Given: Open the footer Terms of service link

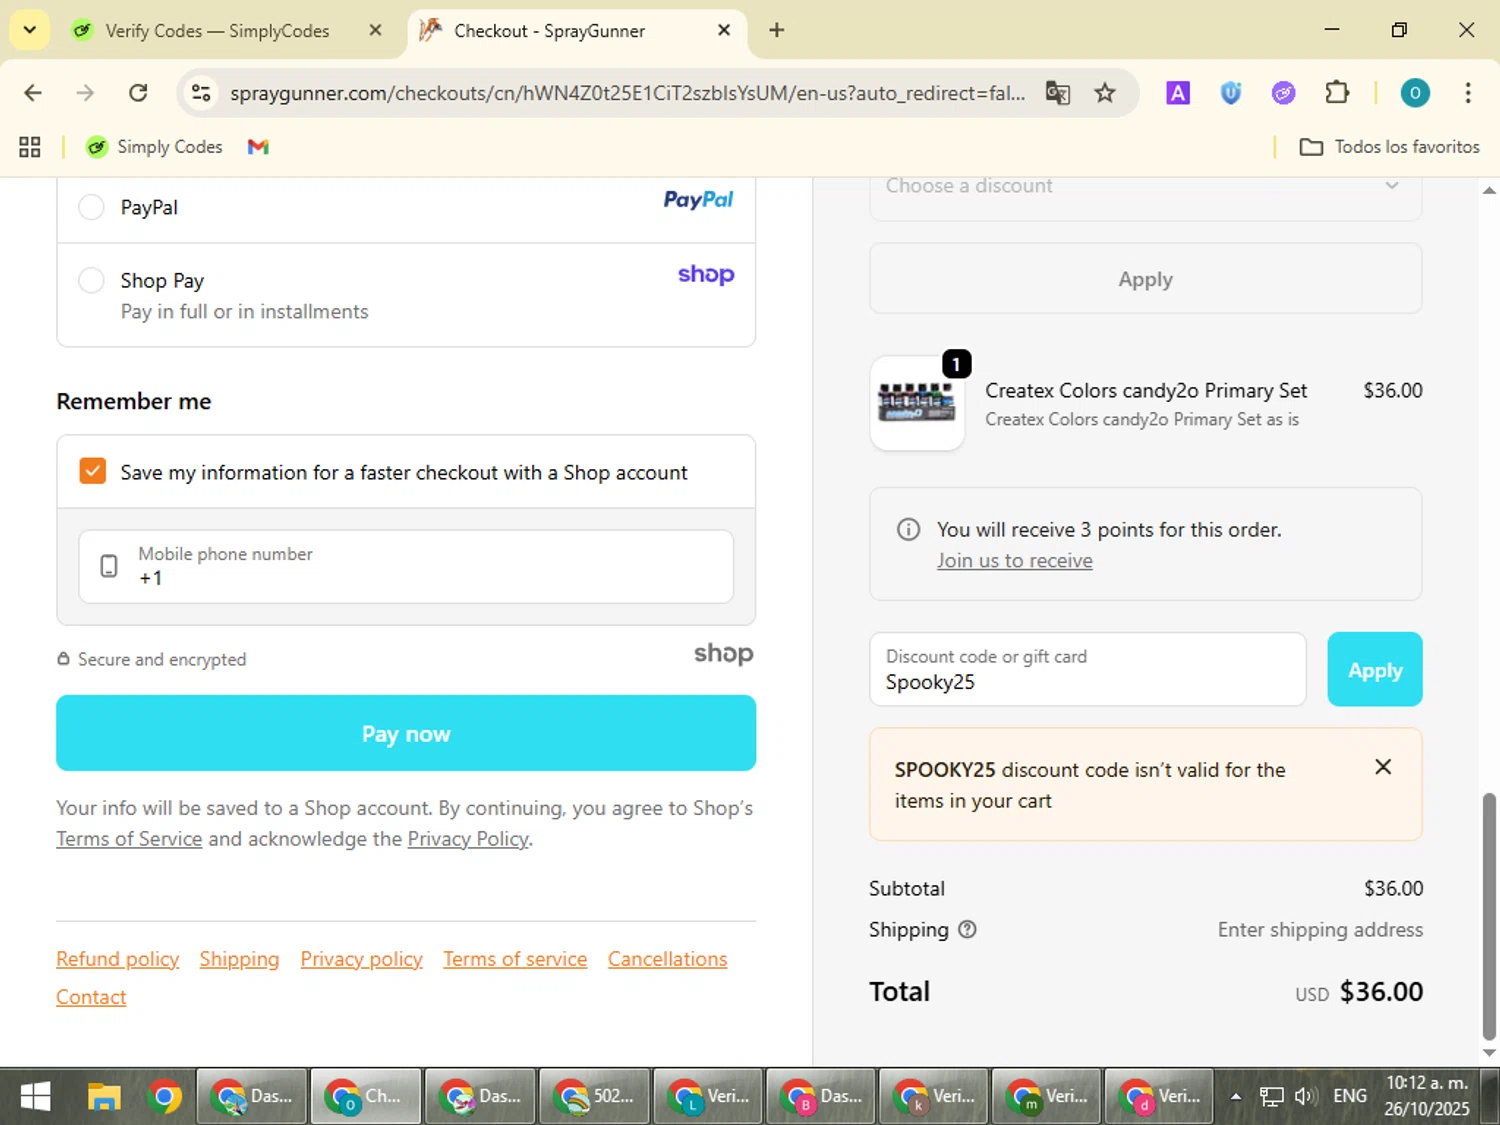Looking at the screenshot, I should 515,959.
